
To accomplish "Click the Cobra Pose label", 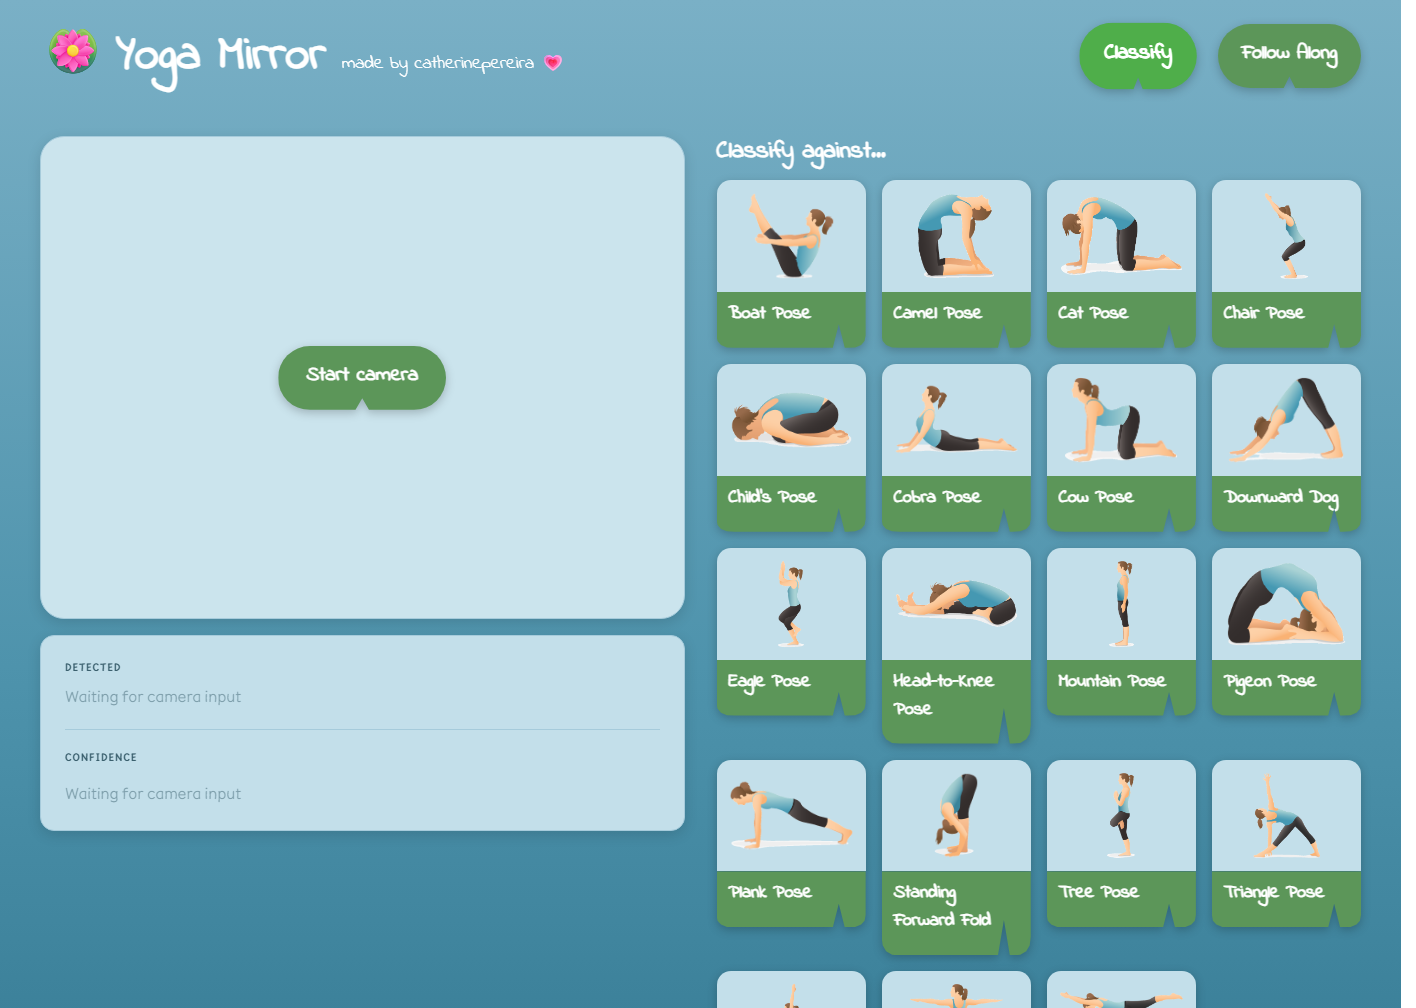I will pos(937,497).
